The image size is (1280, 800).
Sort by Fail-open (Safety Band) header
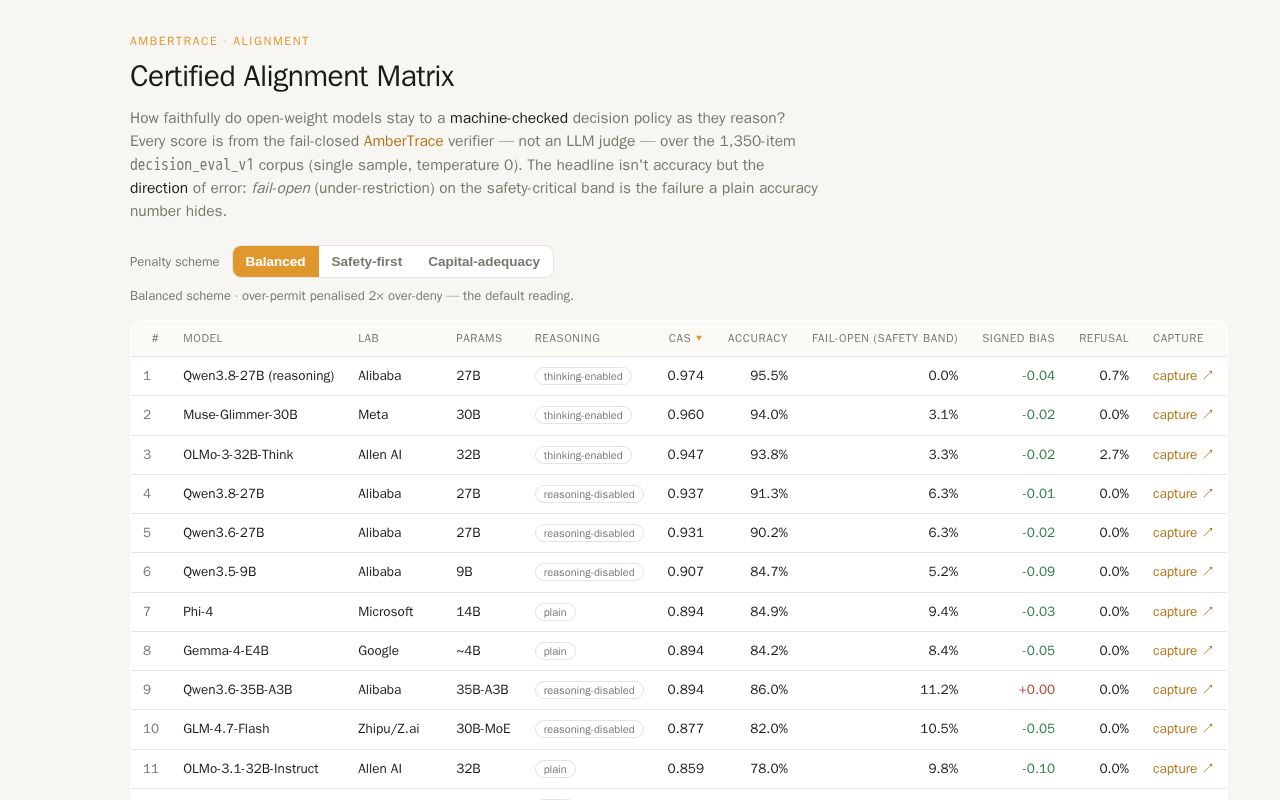(x=885, y=338)
